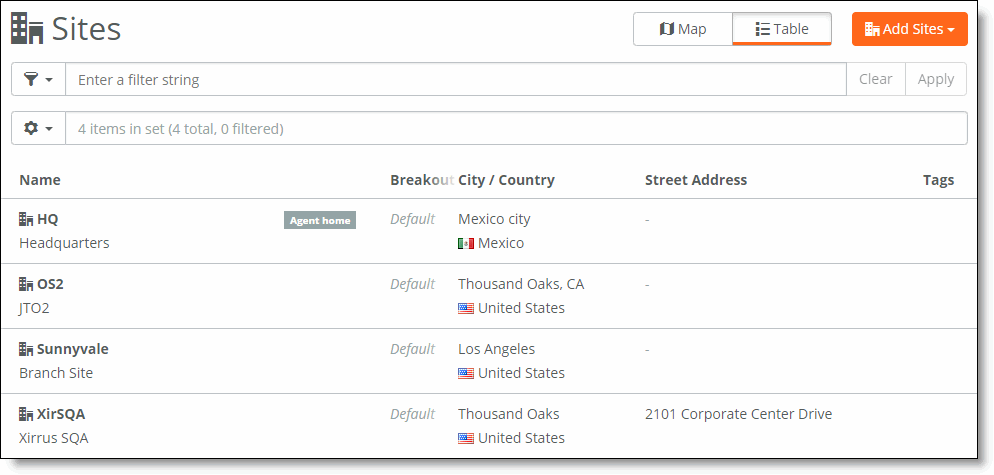Open the Sunnyvale site name
Screen dimensions: 994x475
(x=72, y=349)
